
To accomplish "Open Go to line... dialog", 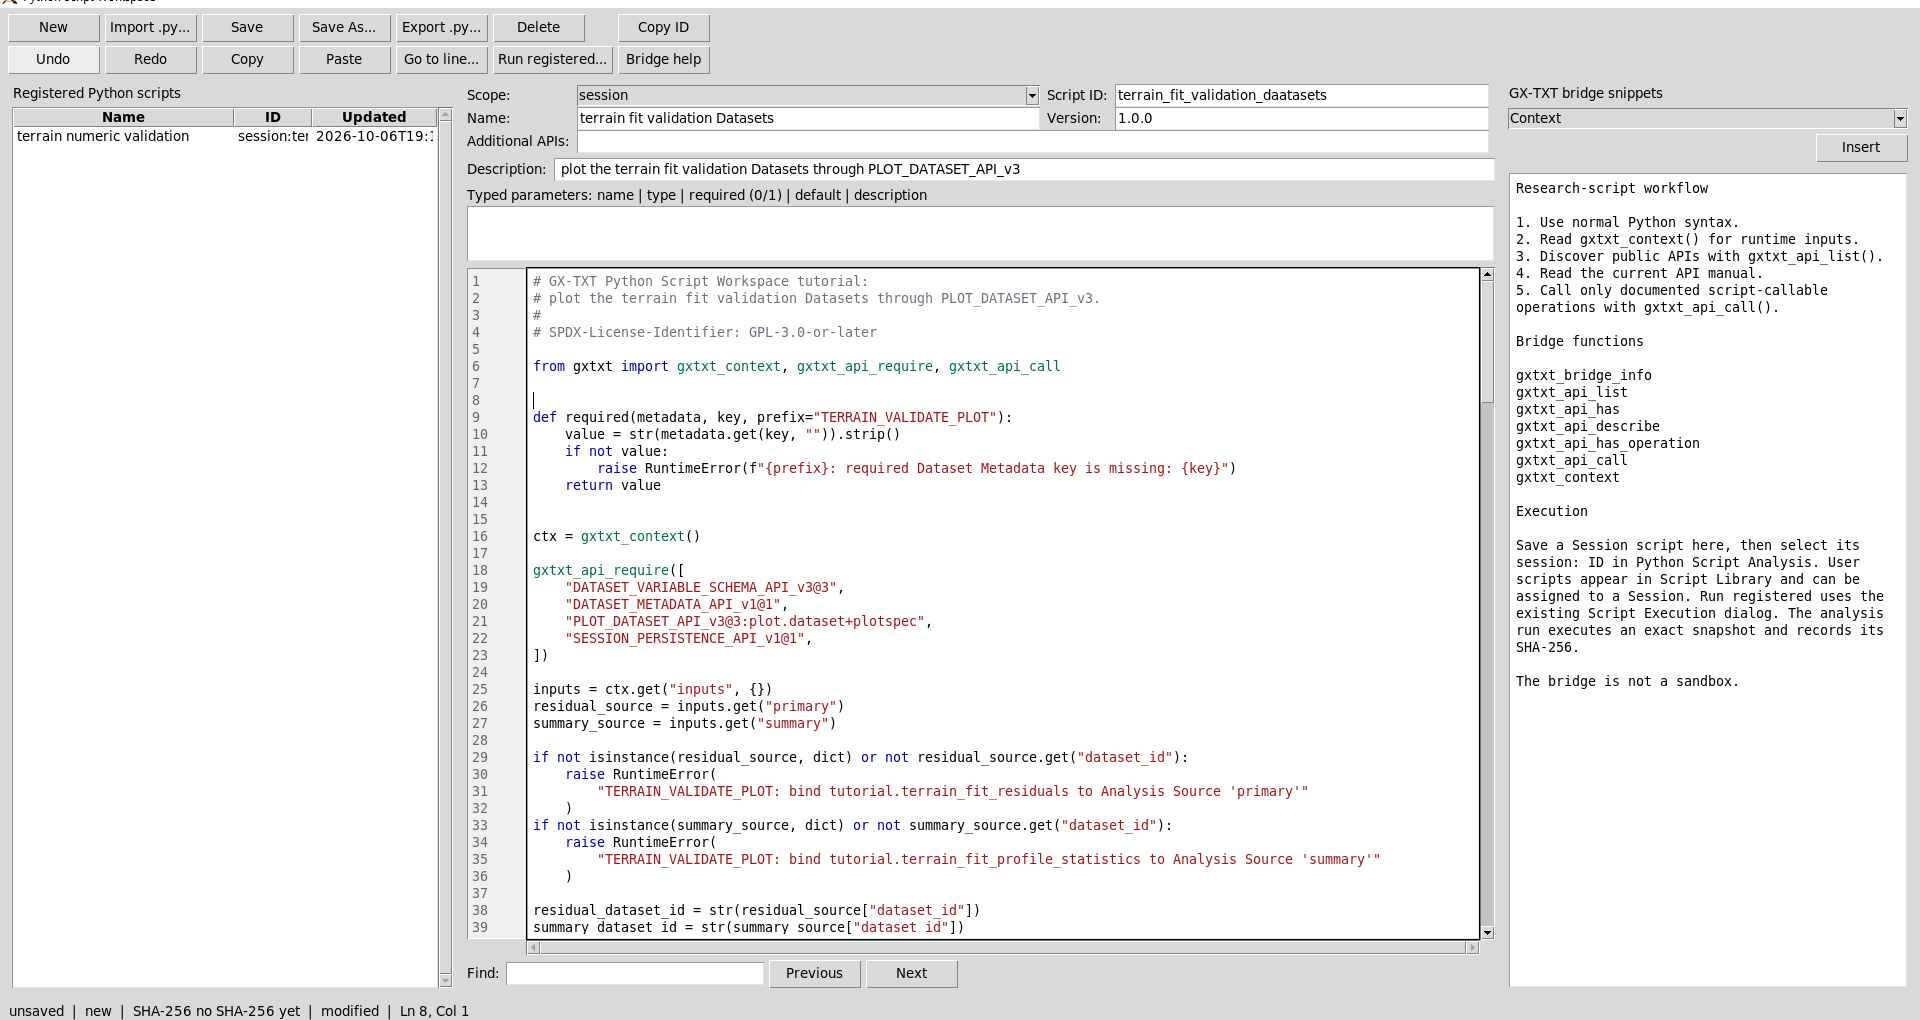I will tap(442, 60).
